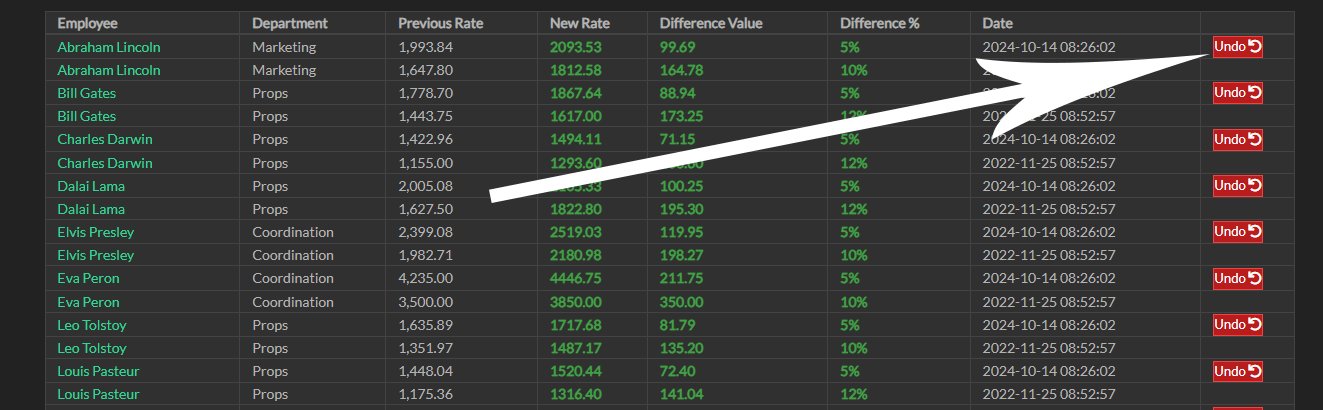Open Elvis Presley link in 2,399.08 row

(x=95, y=232)
